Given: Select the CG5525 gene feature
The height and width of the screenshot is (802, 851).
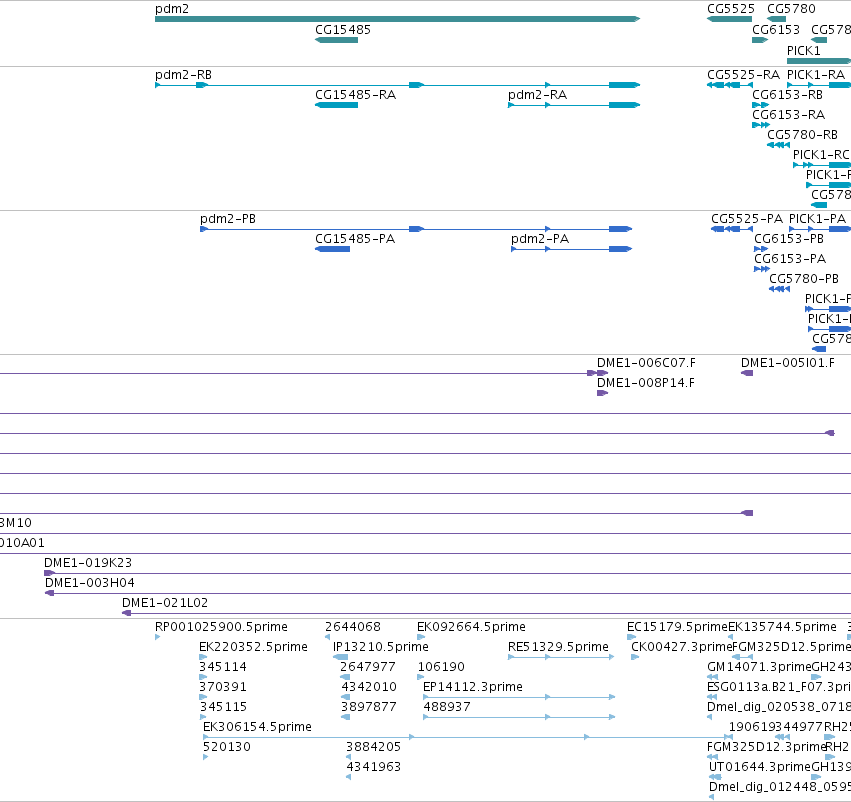Looking at the screenshot, I should click(729, 19).
